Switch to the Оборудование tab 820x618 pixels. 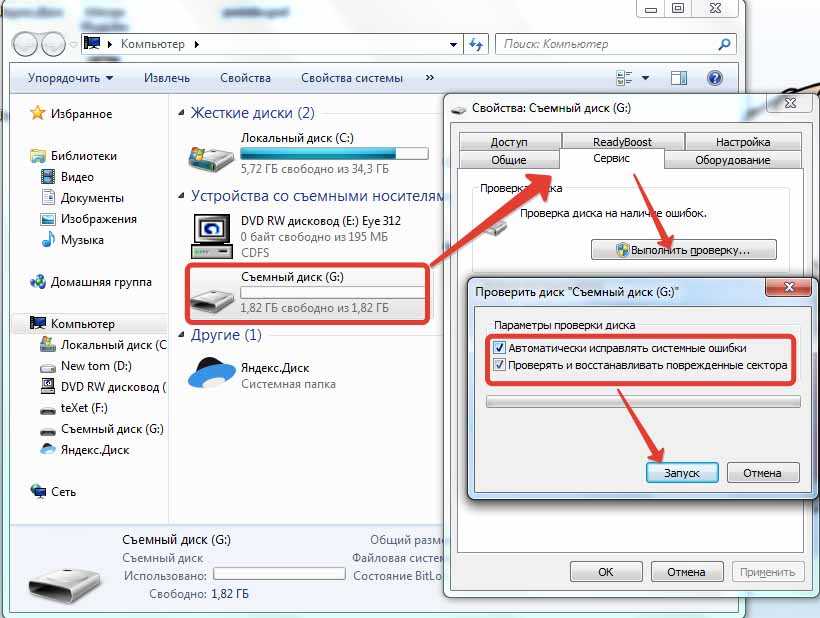(733, 159)
